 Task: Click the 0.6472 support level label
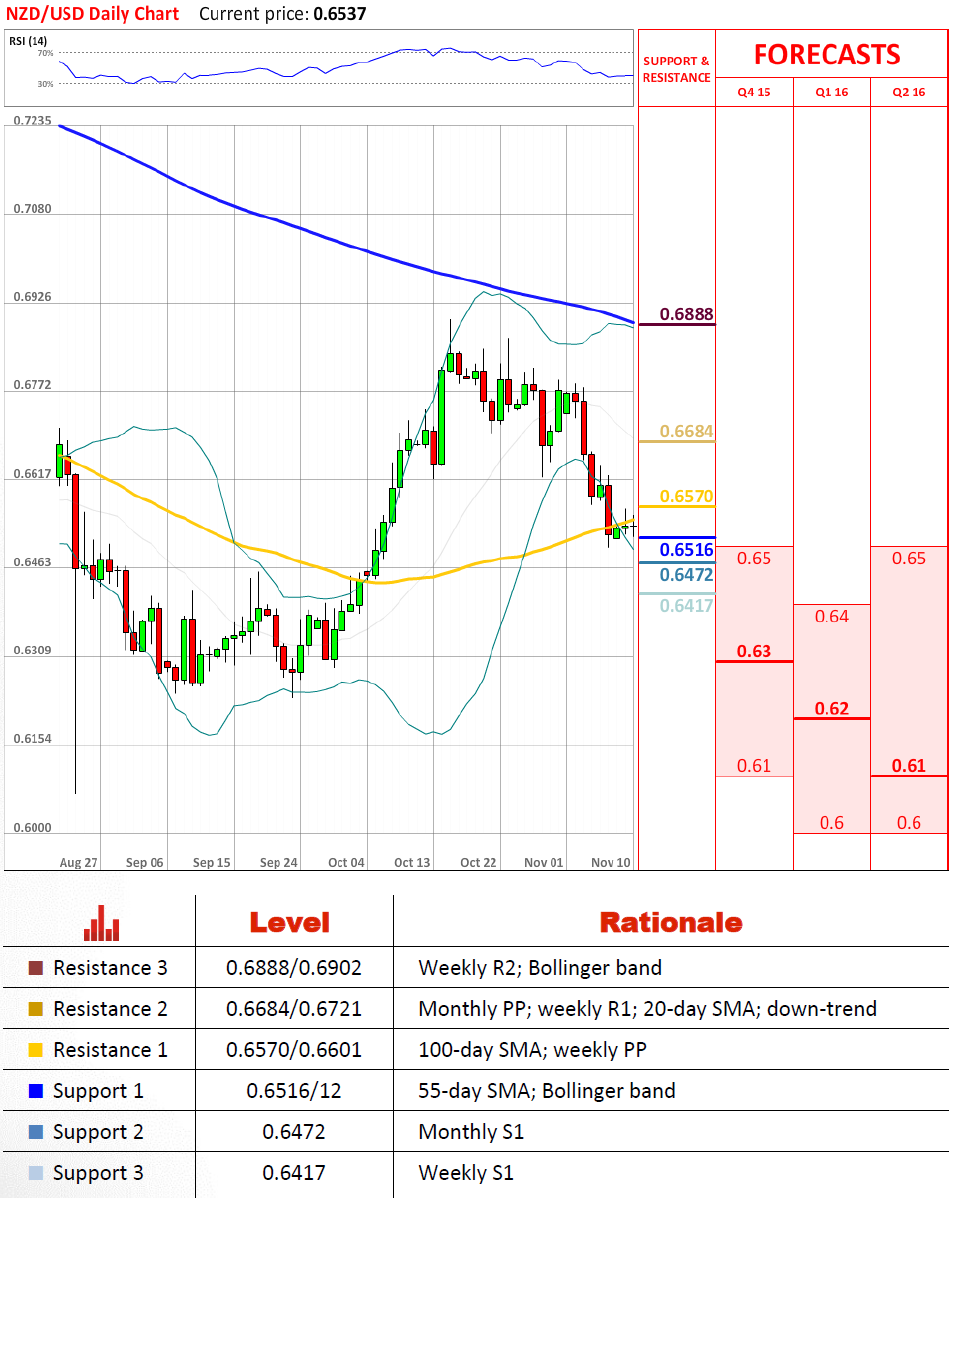686,574
